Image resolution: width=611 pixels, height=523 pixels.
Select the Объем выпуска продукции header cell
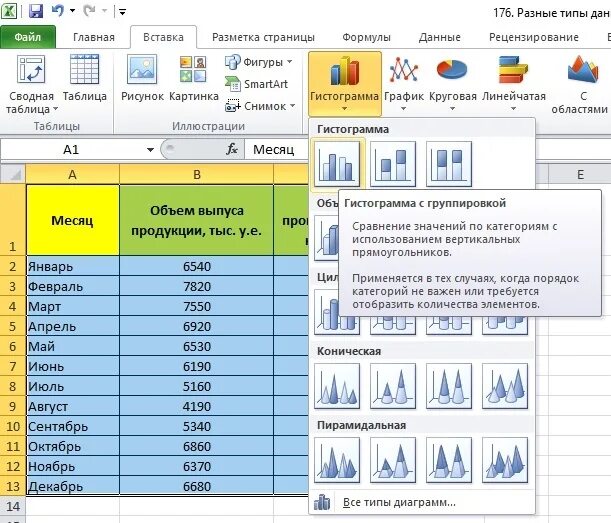tap(197, 220)
